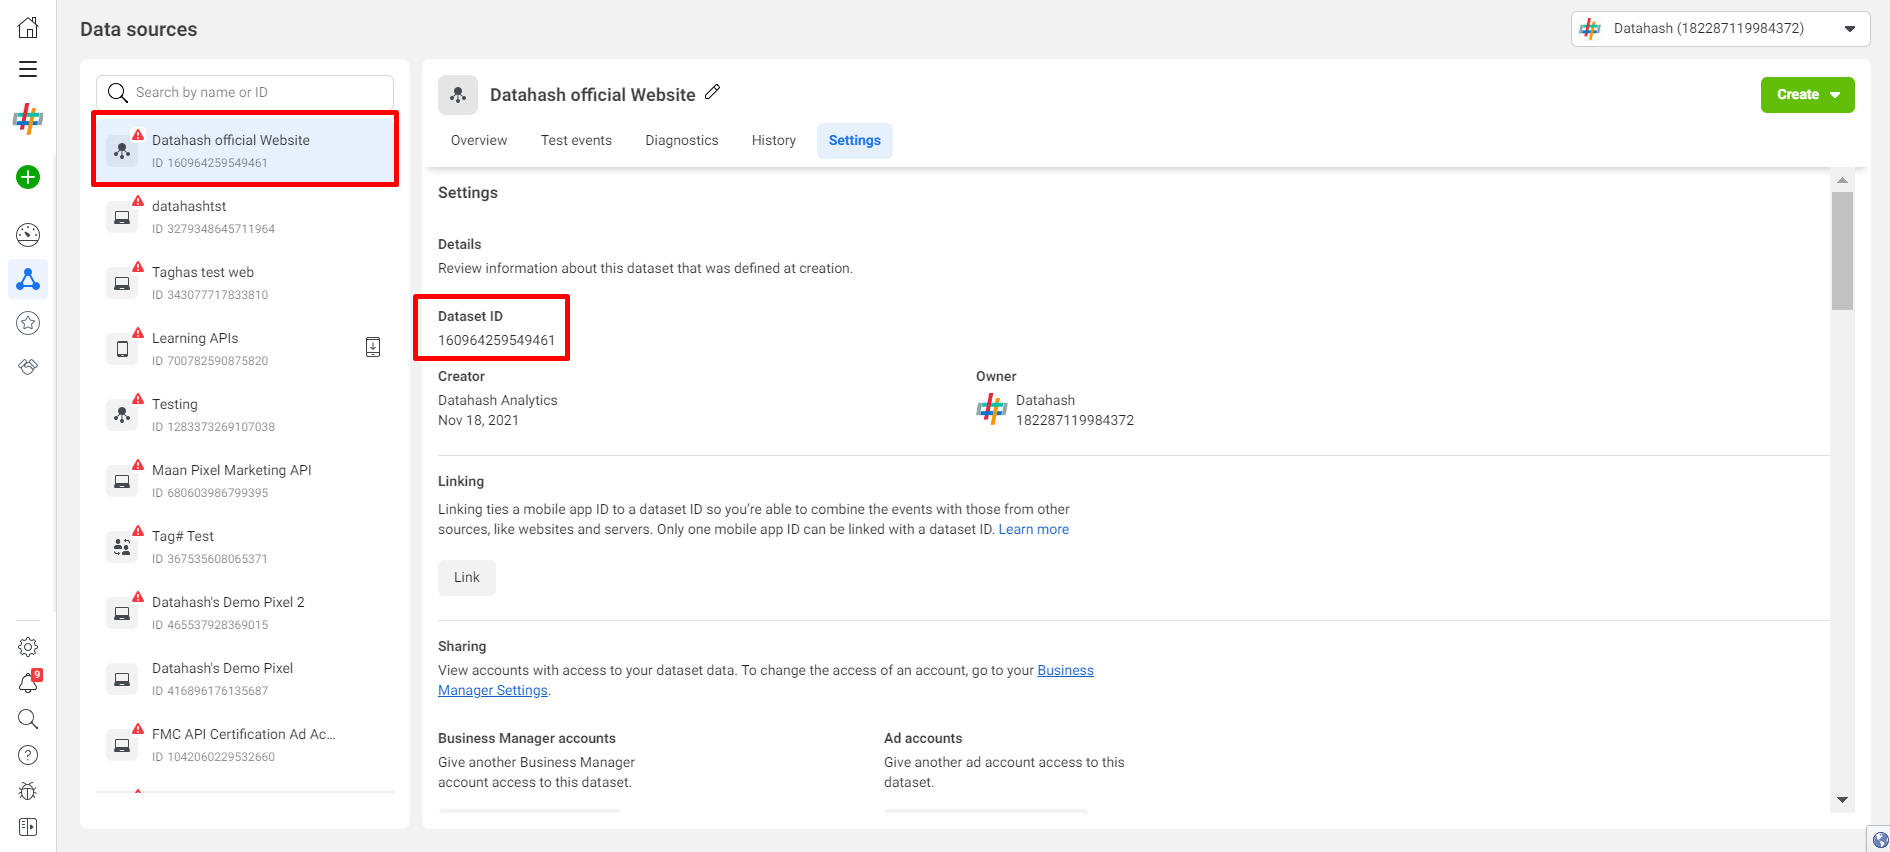Click the dataset icon beside page title
1890x852 pixels.
(x=458, y=95)
